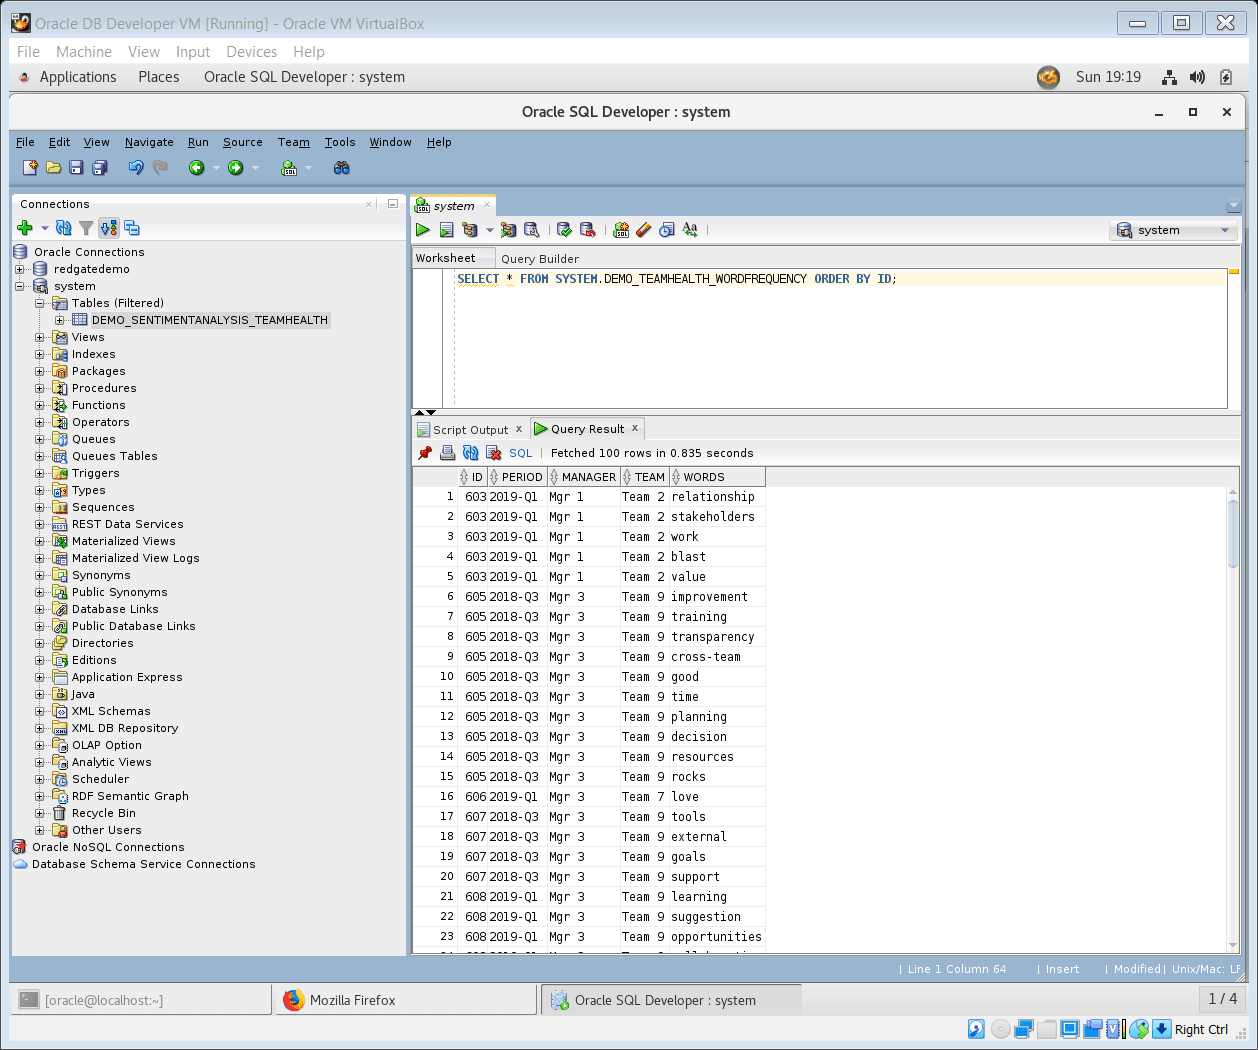Click the volume icon in top bar

coord(1197,77)
